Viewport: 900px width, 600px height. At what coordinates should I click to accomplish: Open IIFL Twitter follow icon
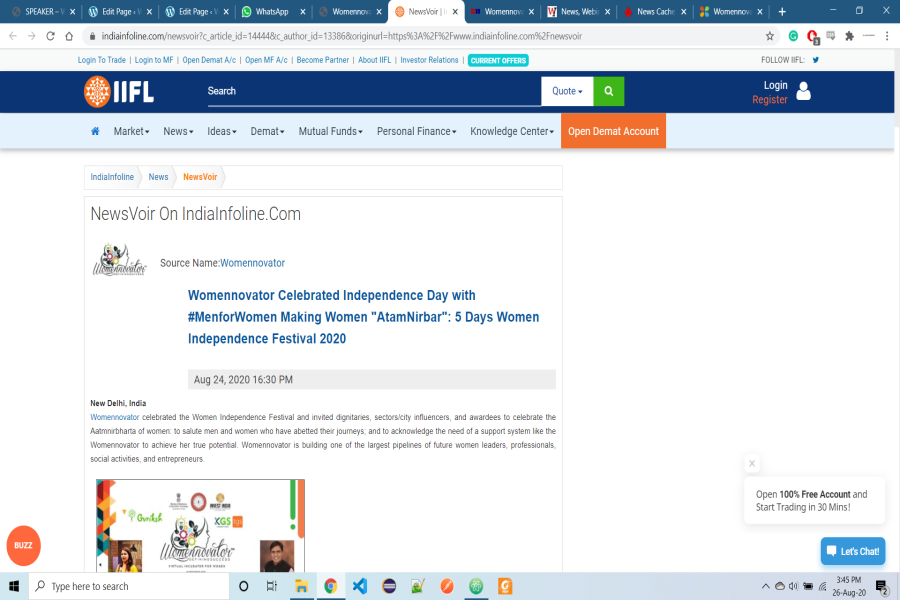pyautogui.click(x=816, y=60)
